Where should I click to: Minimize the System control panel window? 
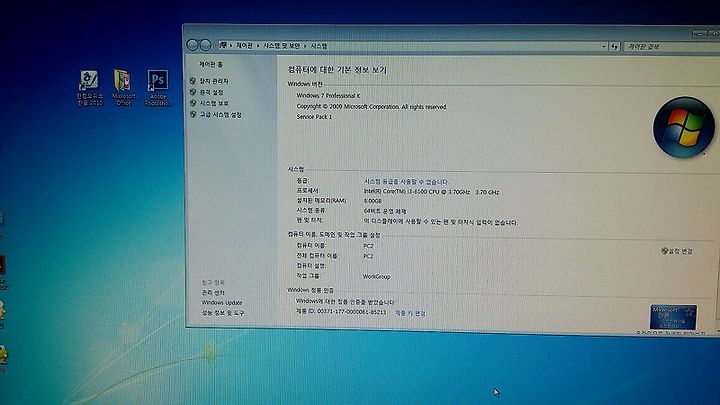(x=699, y=34)
